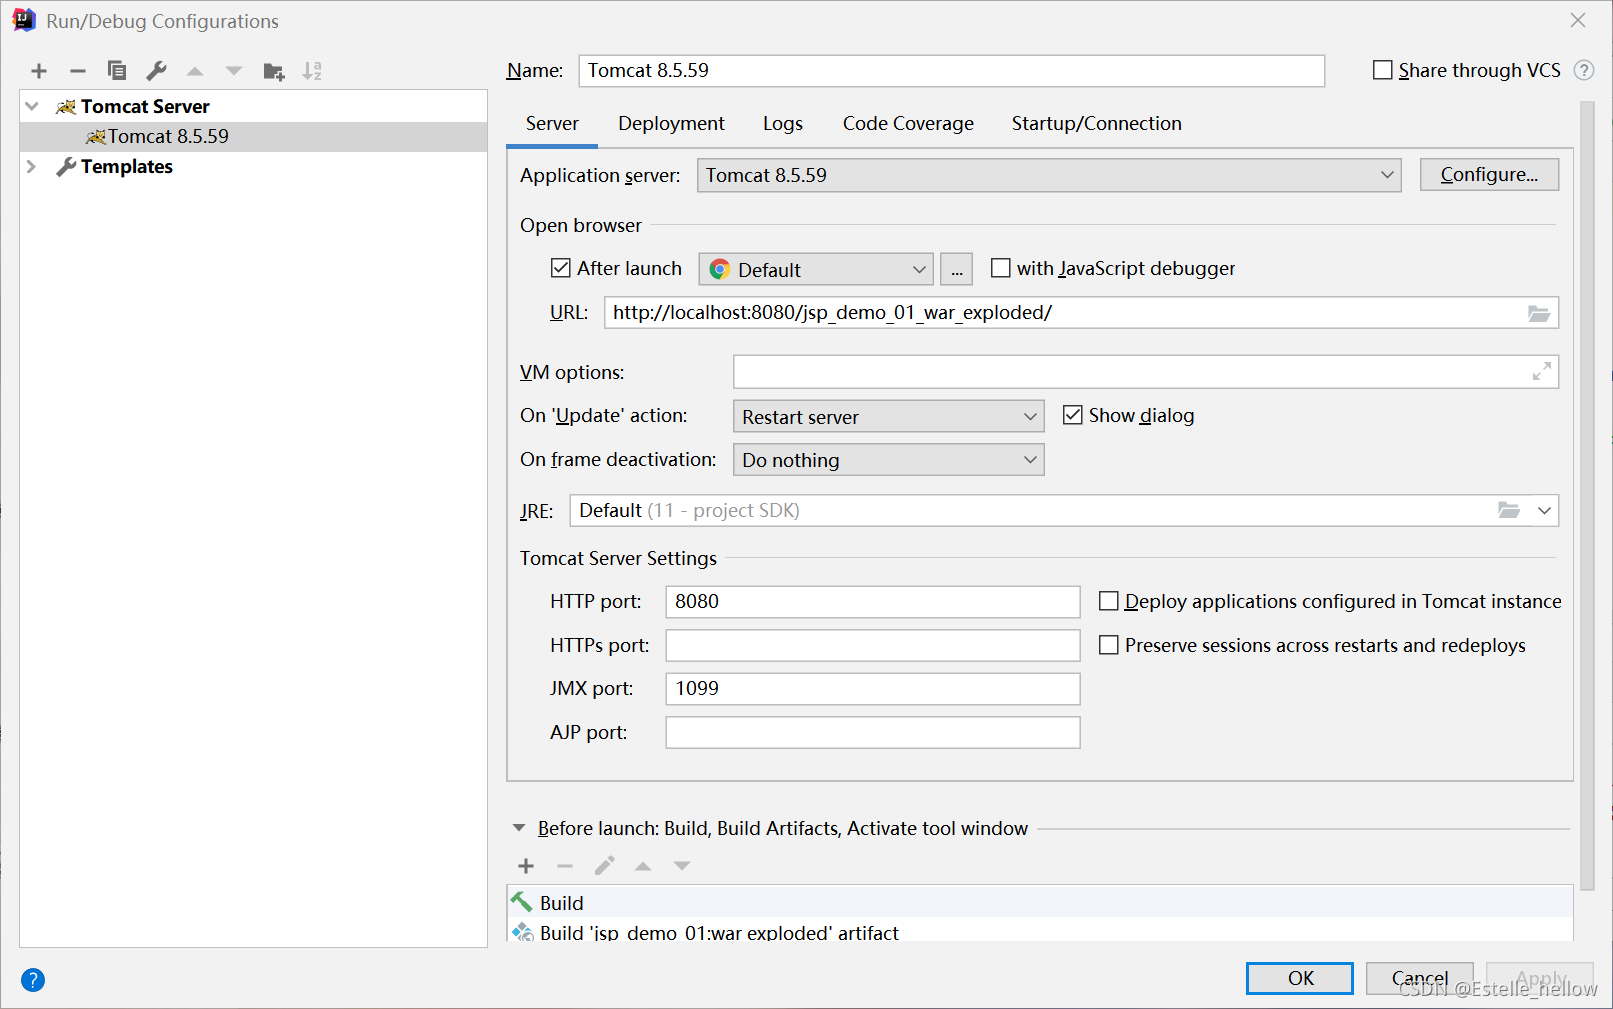Open the JRE dropdown arrow
Image resolution: width=1613 pixels, height=1009 pixels.
click(x=1544, y=511)
